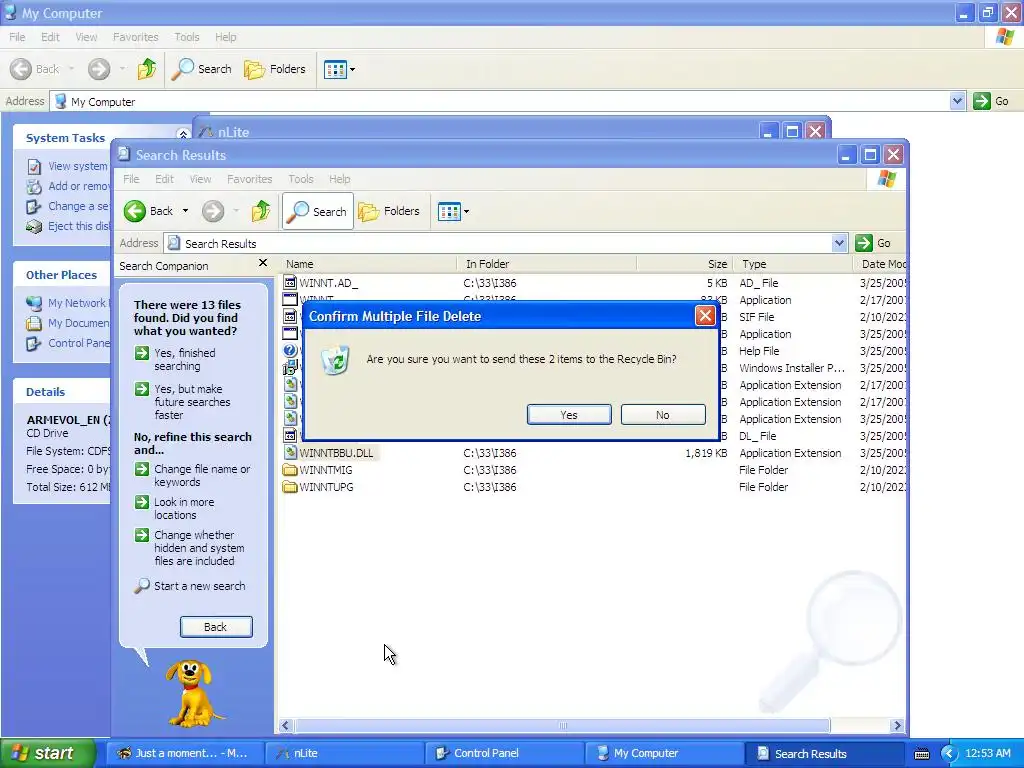Image resolution: width=1024 pixels, height=768 pixels.
Task: Expand hidden system tray icons arrow
Action: click(949, 754)
